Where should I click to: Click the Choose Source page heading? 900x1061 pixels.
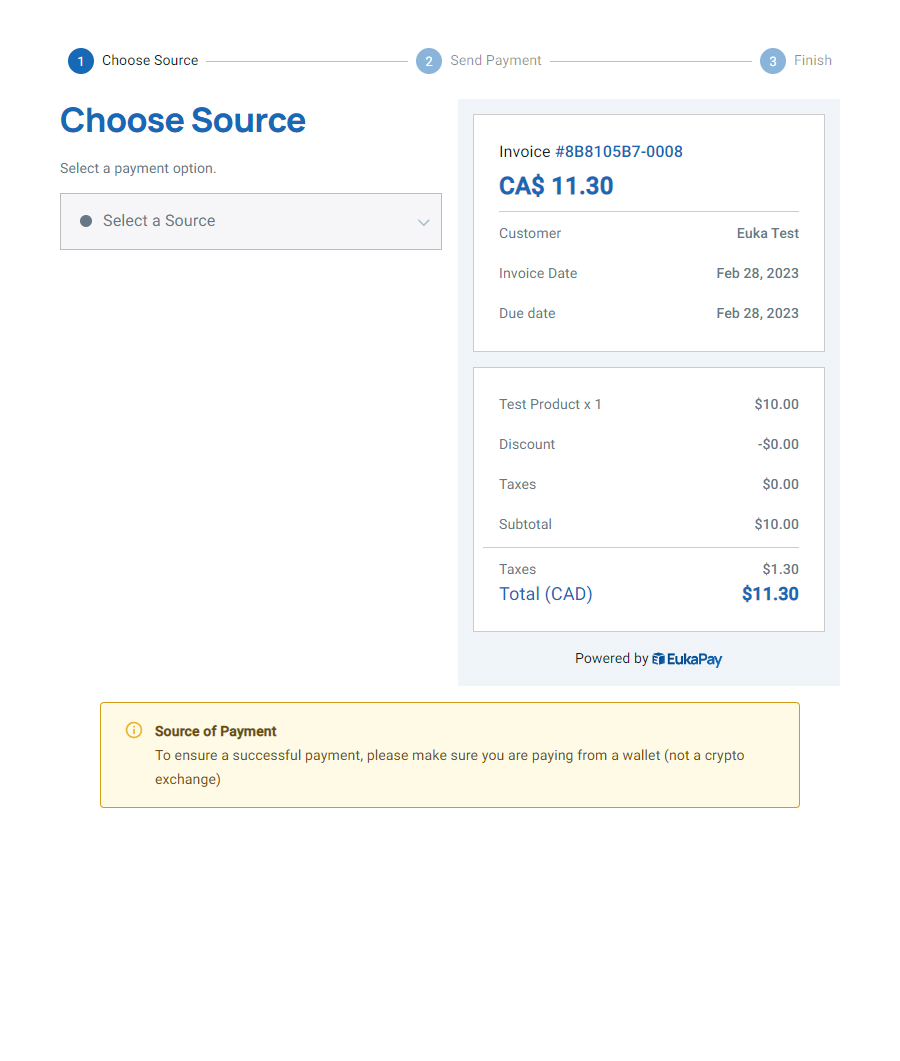coord(183,120)
